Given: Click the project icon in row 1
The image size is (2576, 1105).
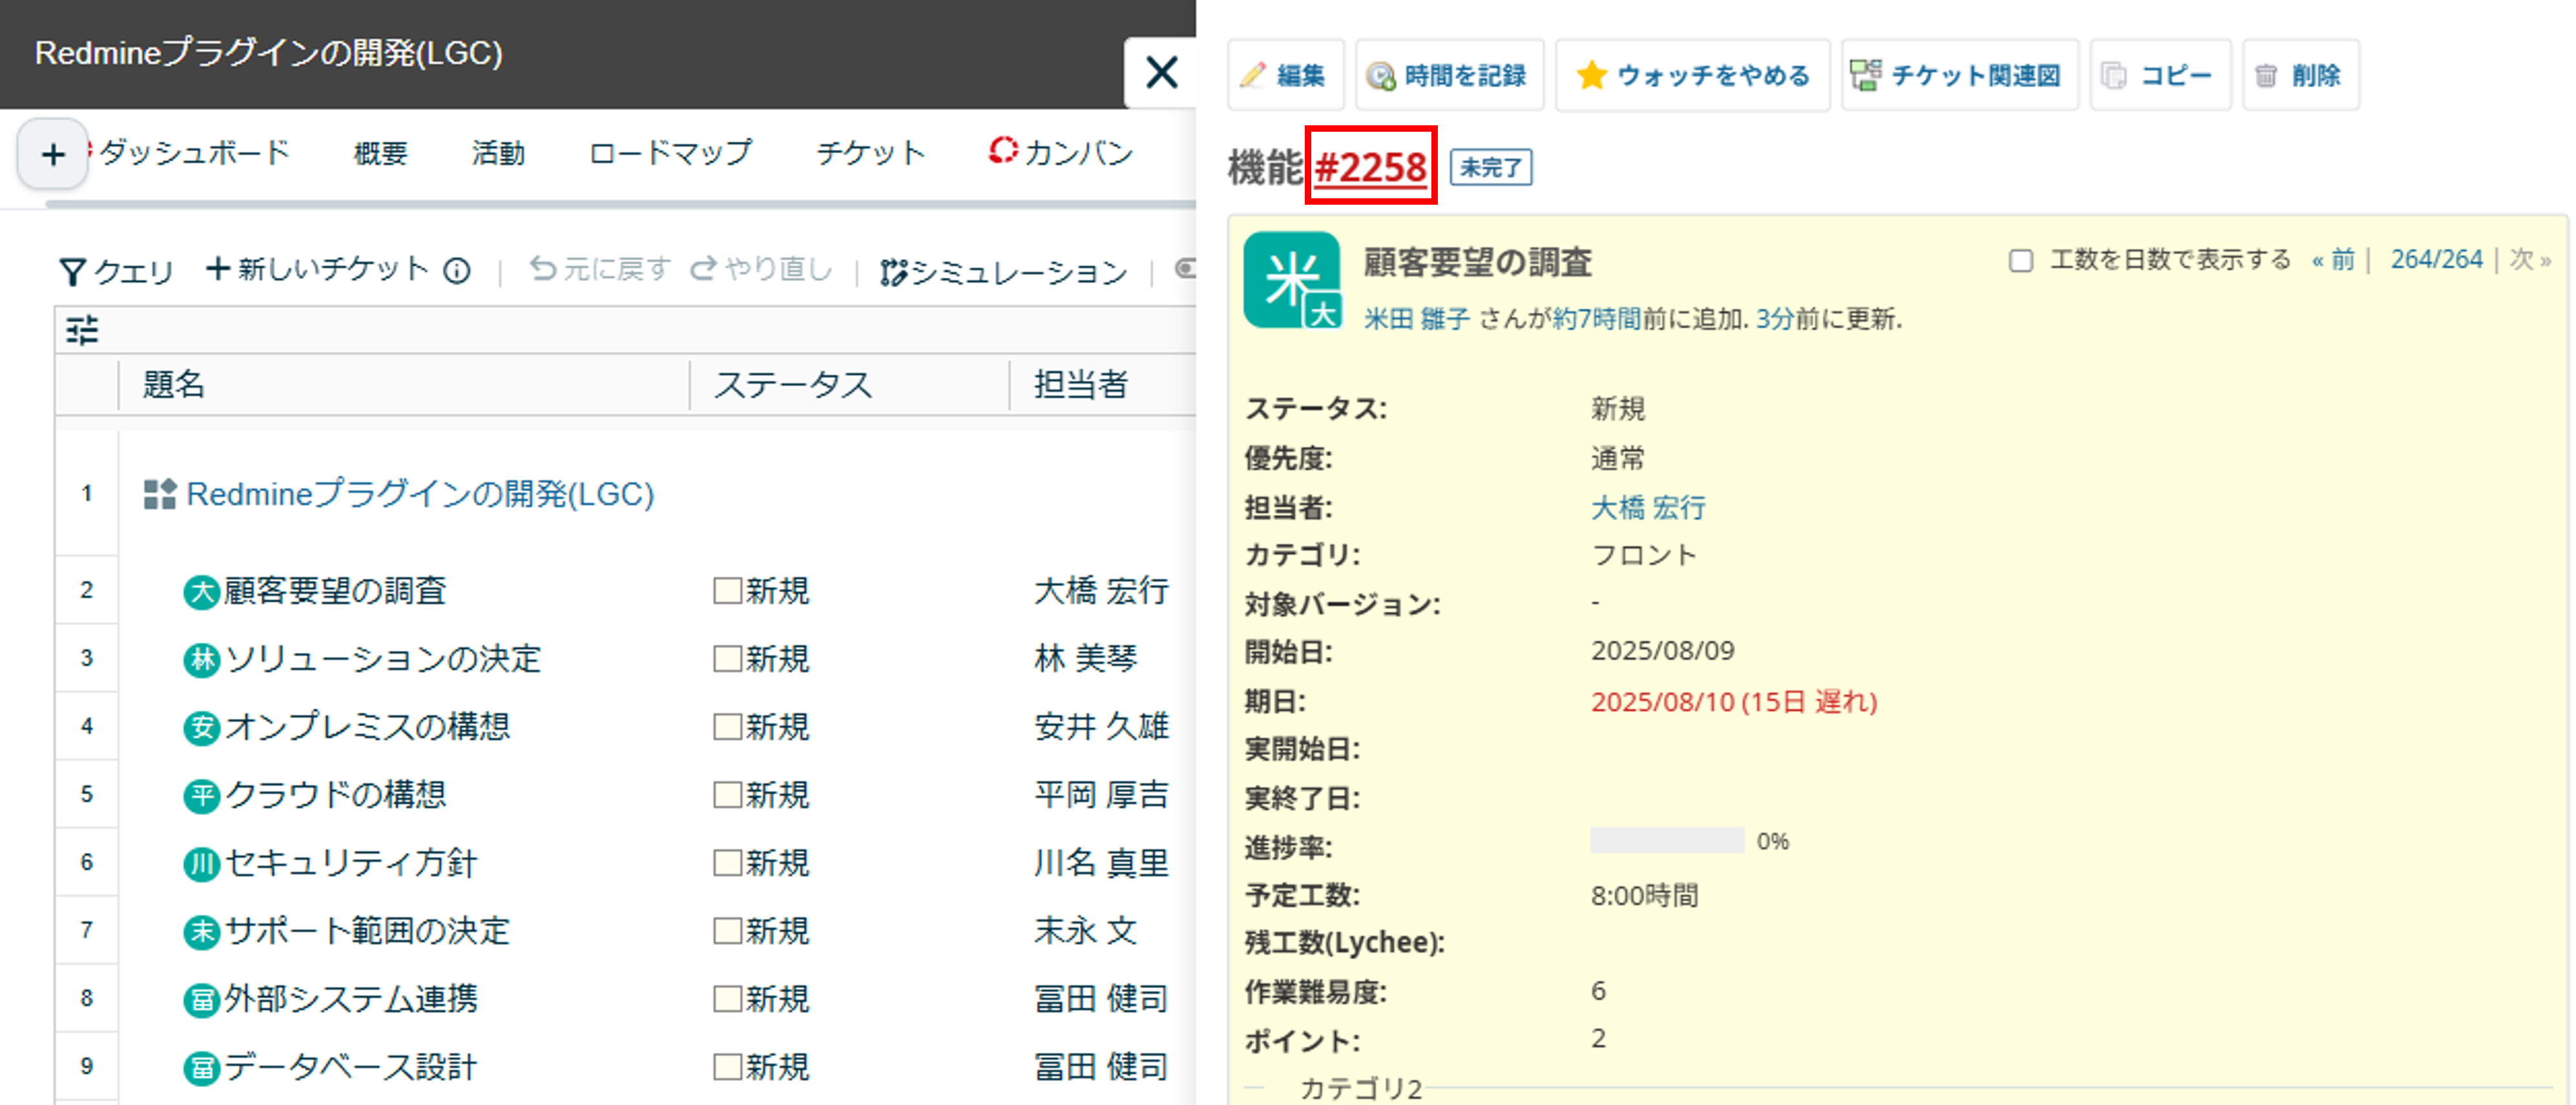Looking at the screenshot, I should (x=160, y=494).
